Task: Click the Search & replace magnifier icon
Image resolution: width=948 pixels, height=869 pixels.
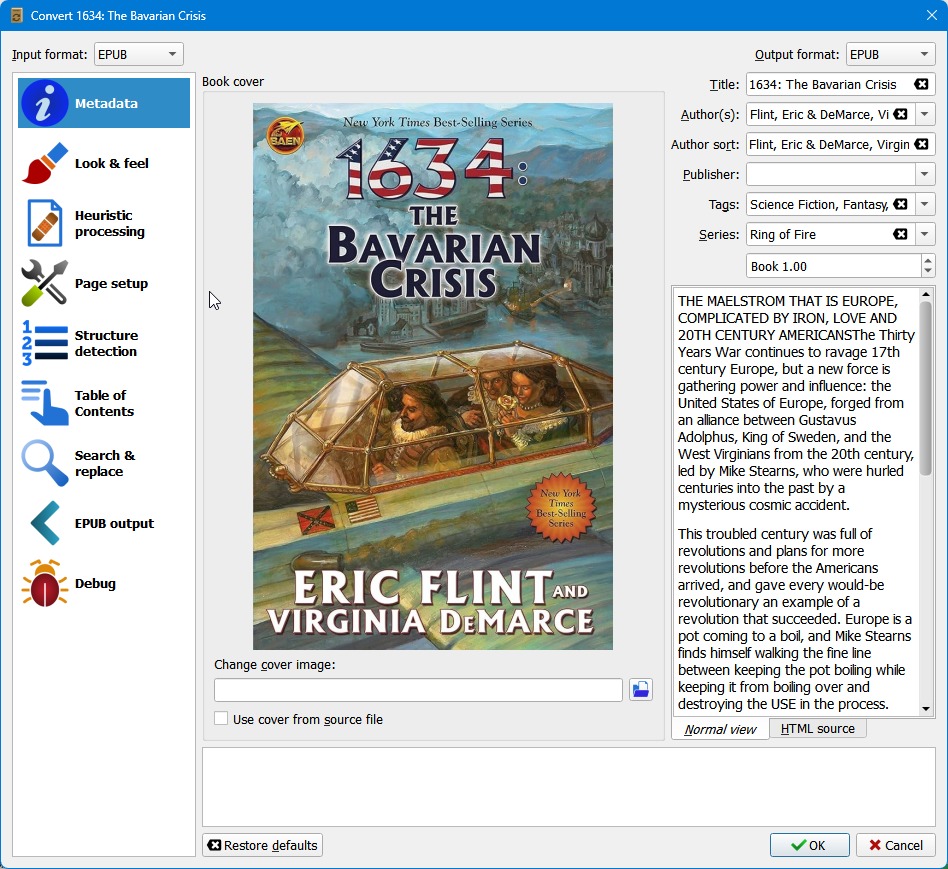Action: click(x=44, y=463)
